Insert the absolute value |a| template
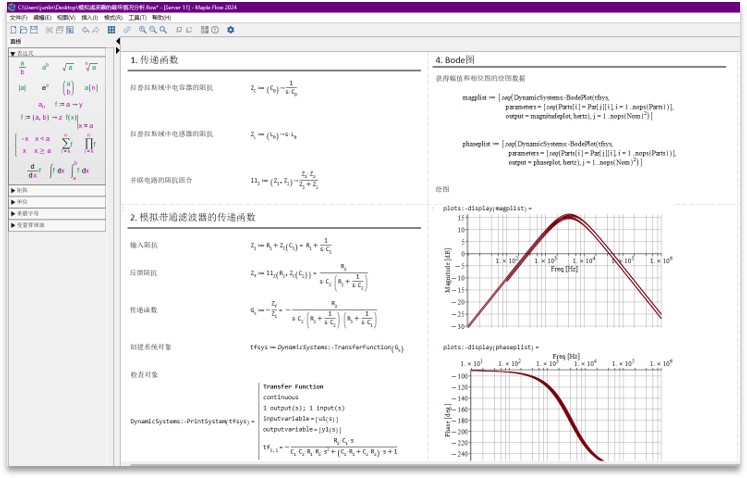 [22, 88]
